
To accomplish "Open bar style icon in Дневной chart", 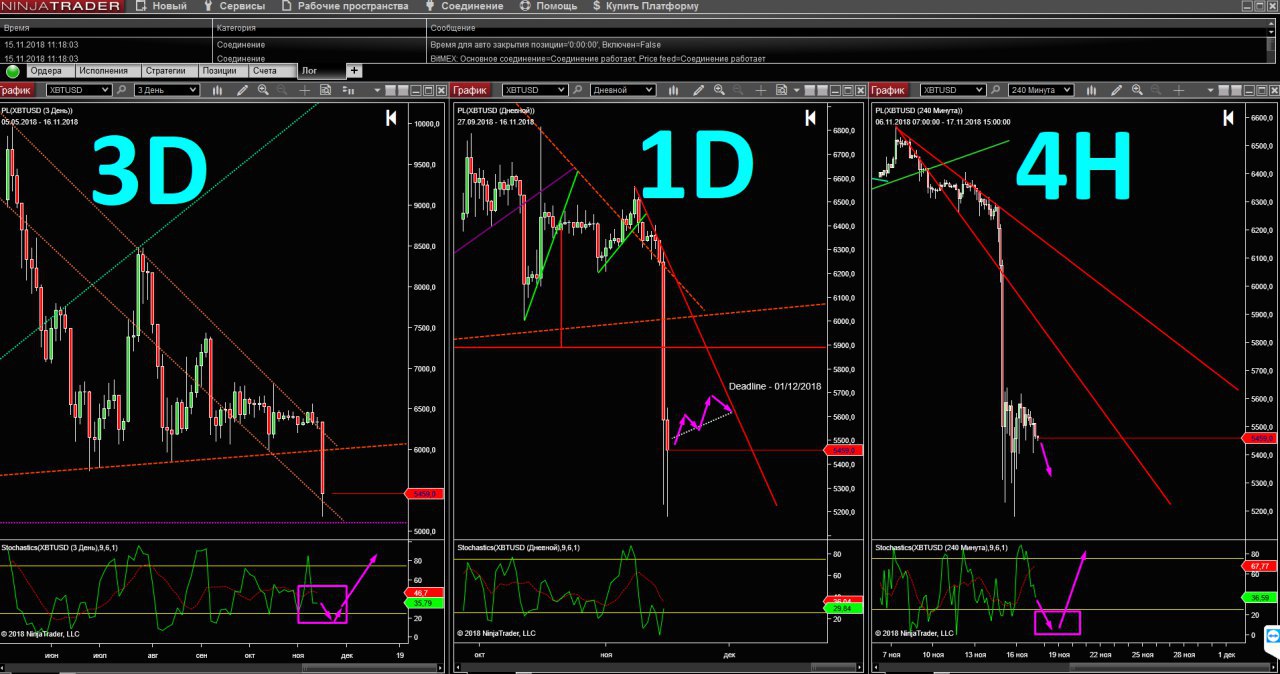I will [x=673, y=90].
